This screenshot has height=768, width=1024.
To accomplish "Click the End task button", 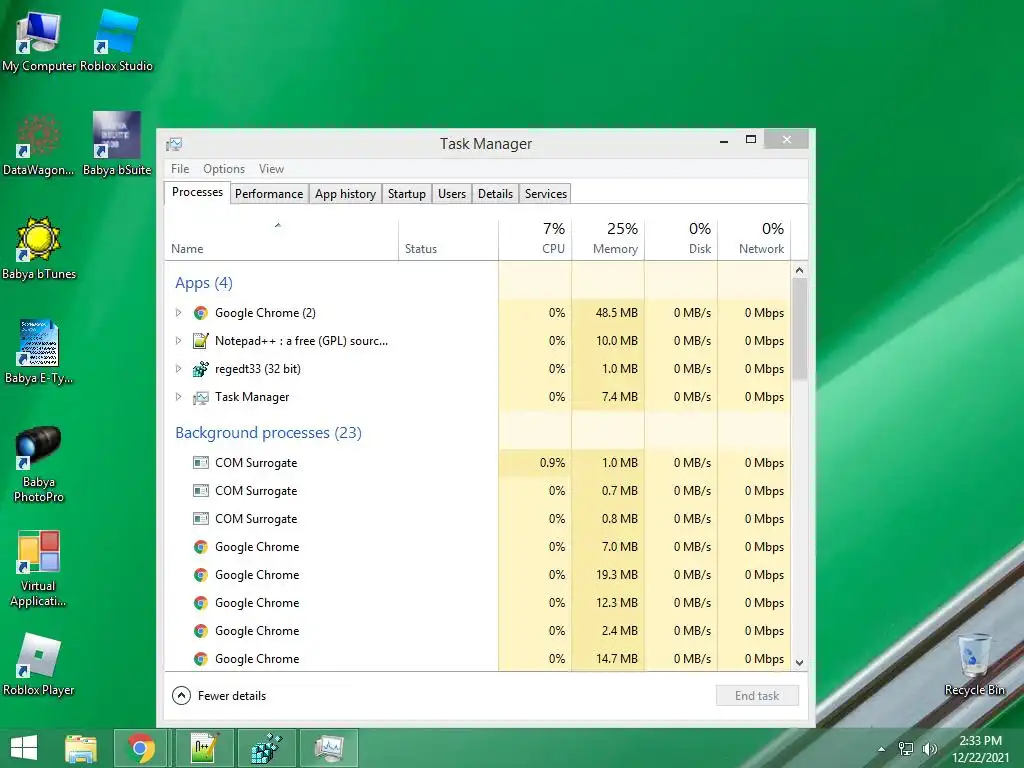I will click(757, 696).
